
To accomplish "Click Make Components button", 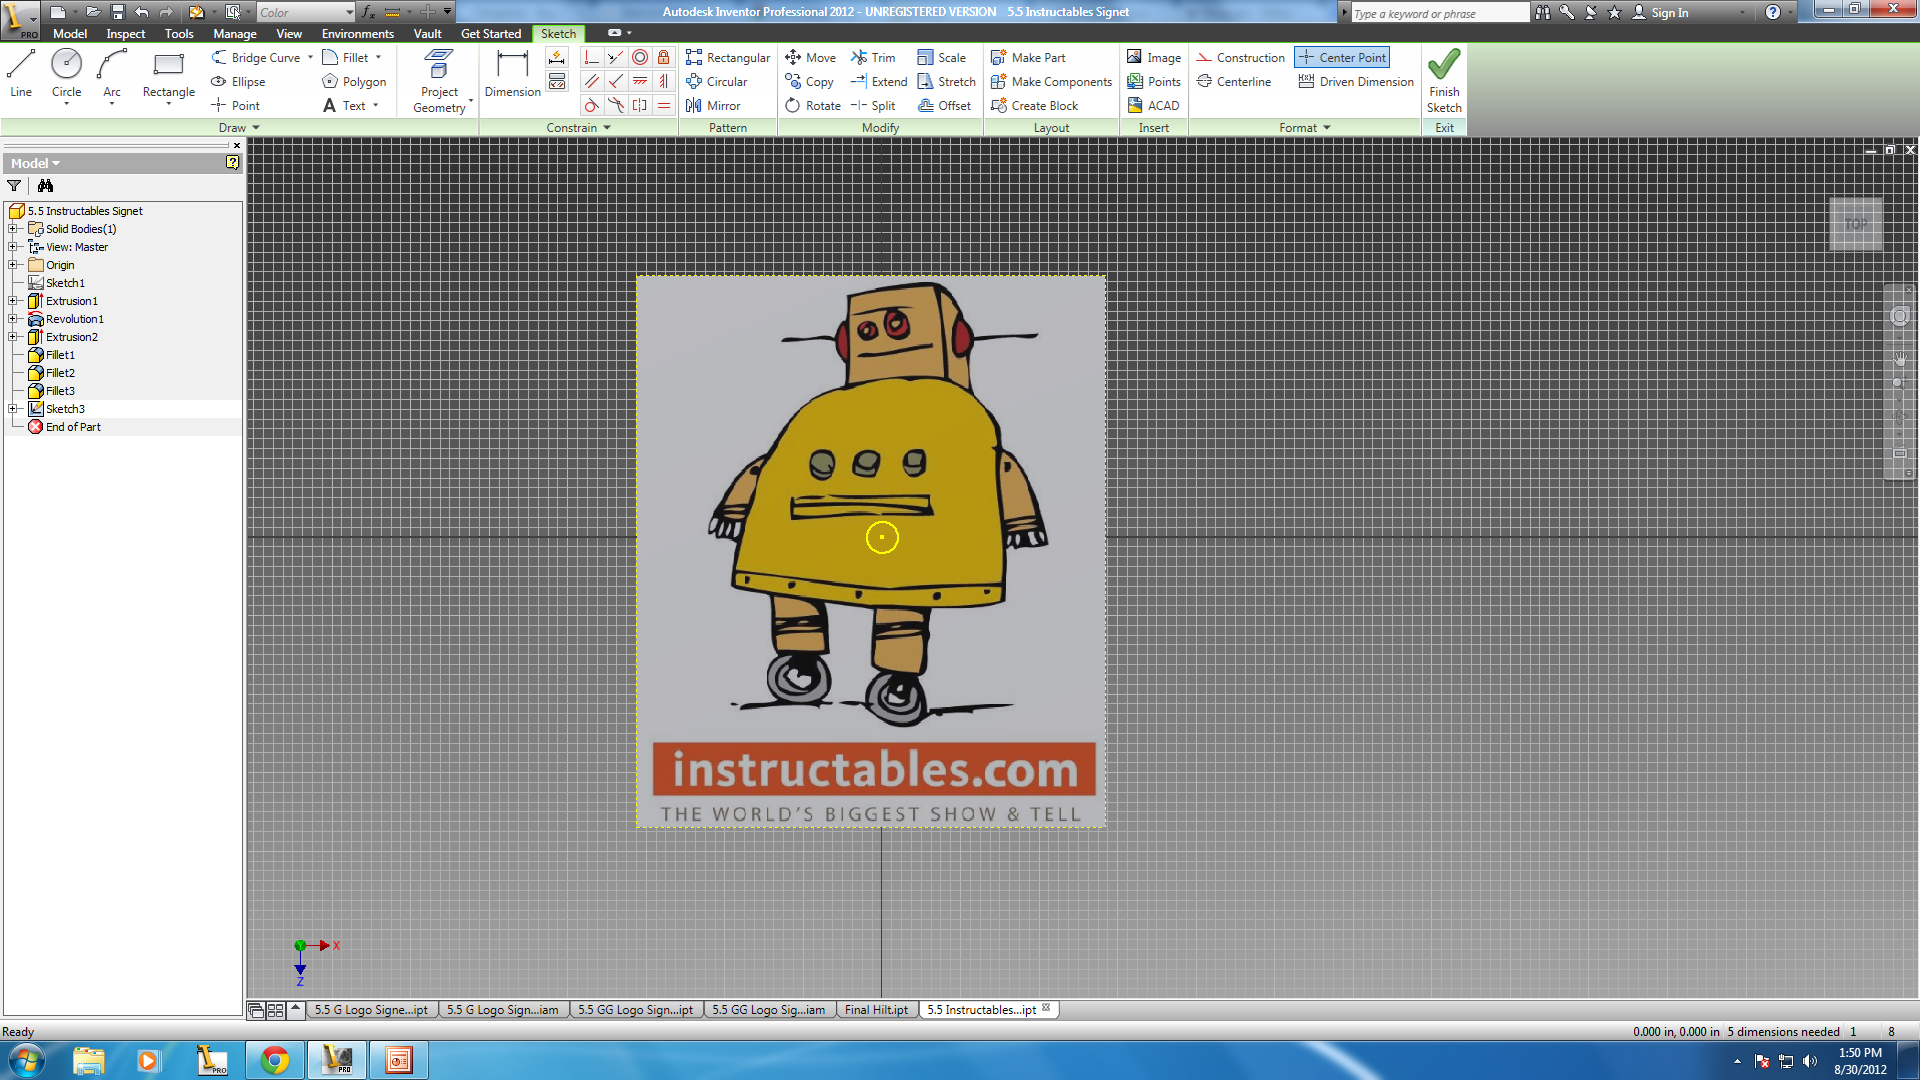I will [x=1051, y=82].
